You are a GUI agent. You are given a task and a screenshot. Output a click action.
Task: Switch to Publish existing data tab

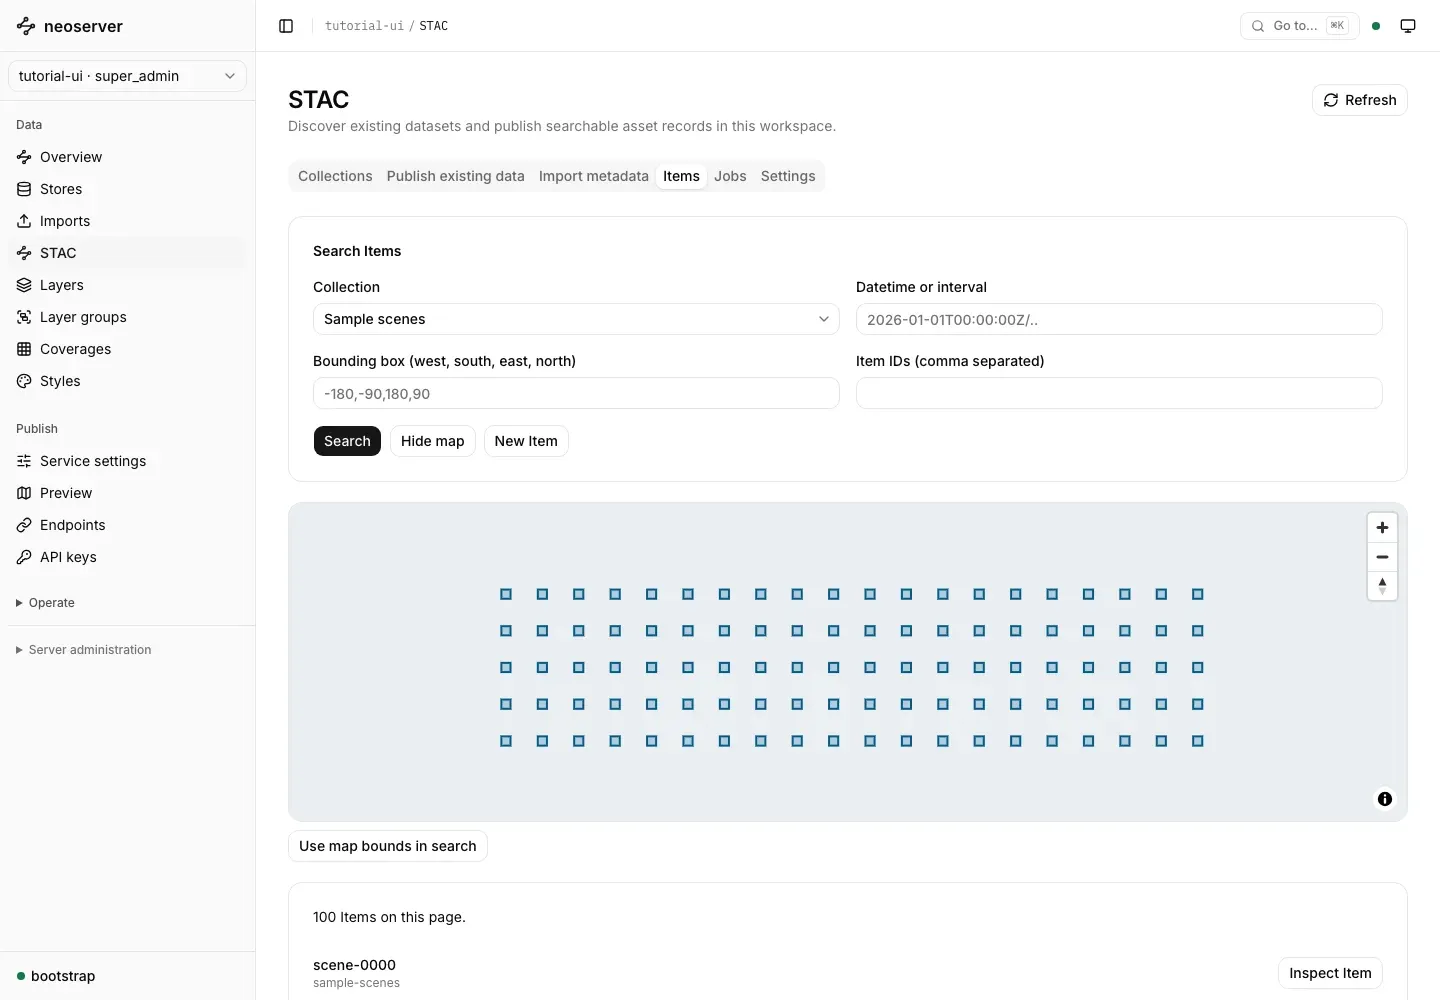point(455,176)
